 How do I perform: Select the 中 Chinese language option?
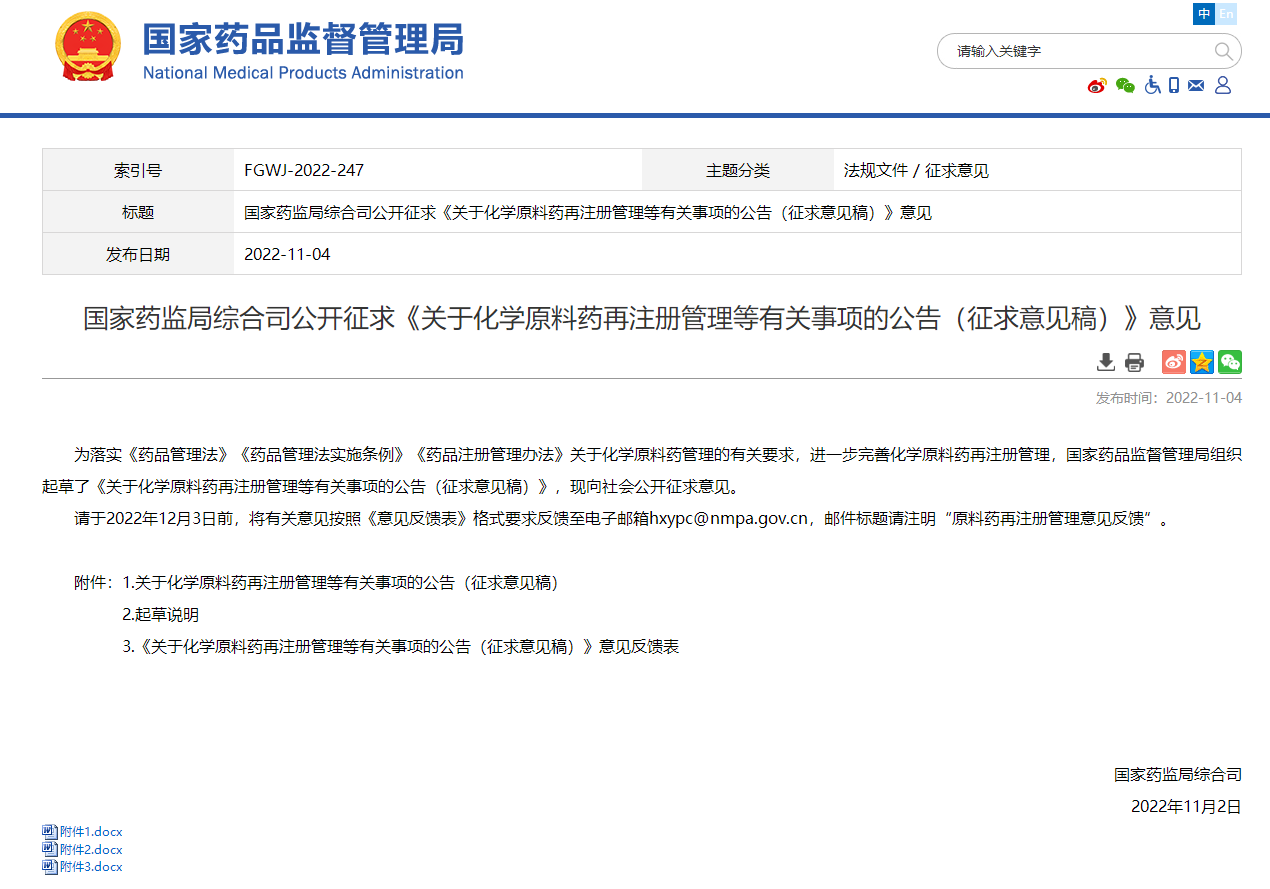[x=1204, y=14]
